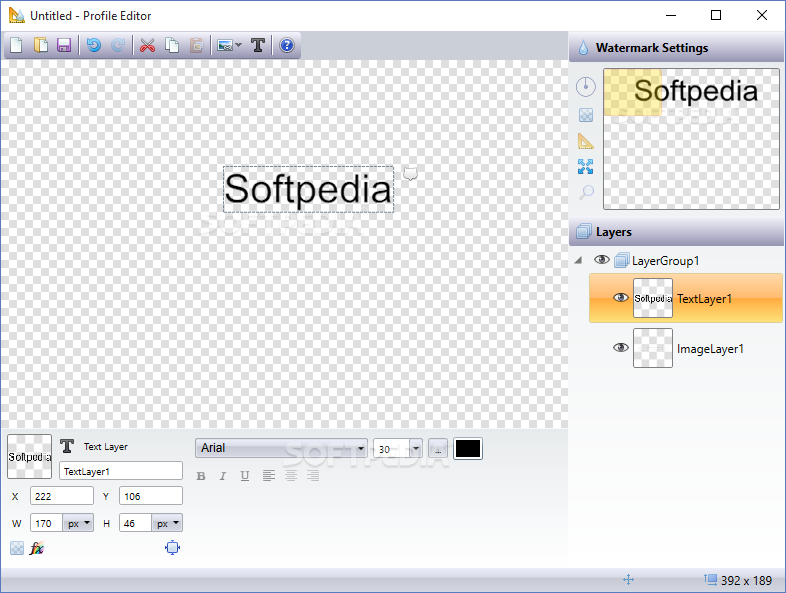786x593 pixels.
Task: Click the watermark preview thumbnail
Action: point(691,139)
